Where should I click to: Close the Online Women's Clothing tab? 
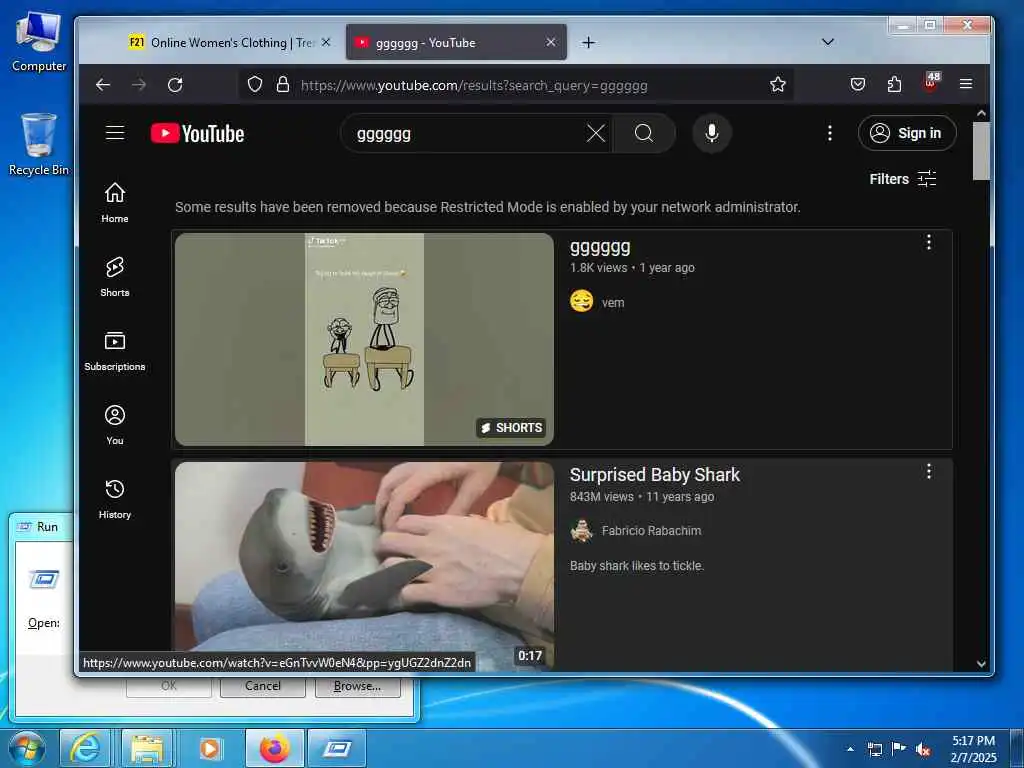(x=326, y=42)
